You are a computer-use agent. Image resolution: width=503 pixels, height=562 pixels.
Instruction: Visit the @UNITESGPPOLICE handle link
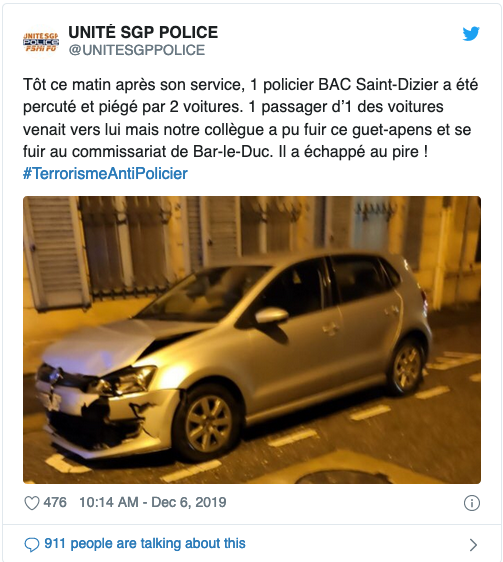(x=137, y=50)
